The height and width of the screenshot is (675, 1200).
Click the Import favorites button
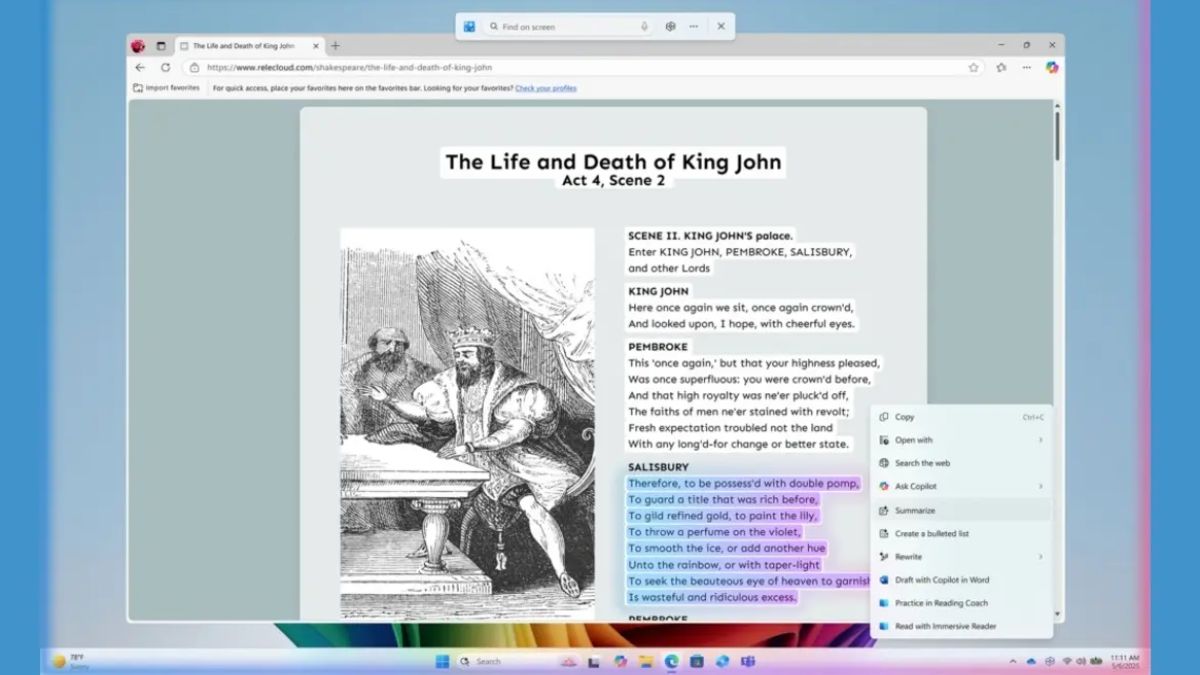point(165,88)
